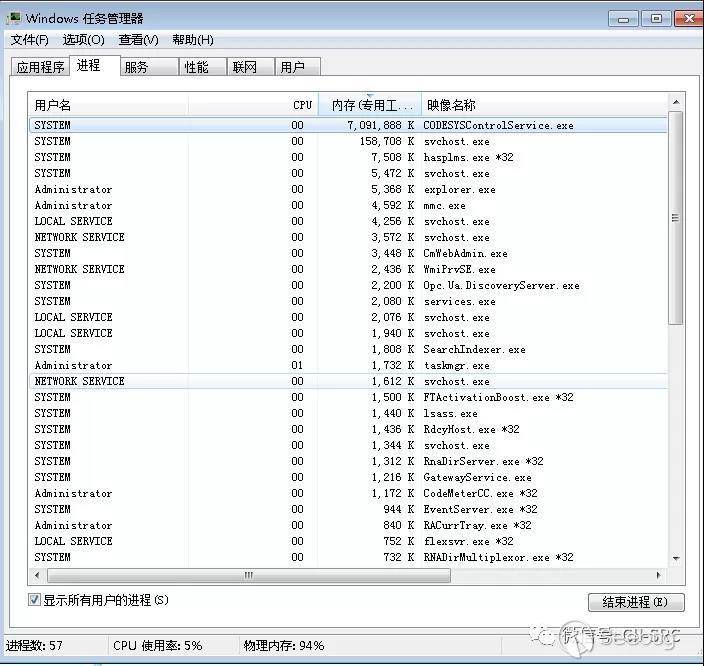Select the RACurrTray.exe *32 process

click(348, 525)
